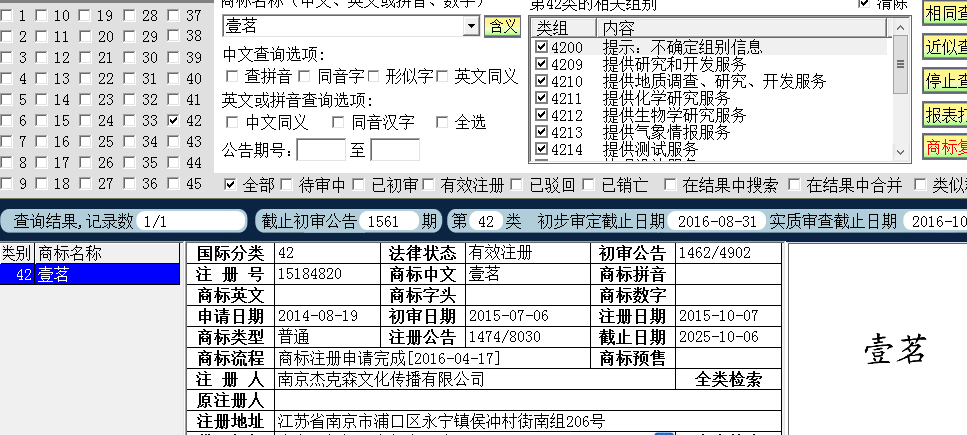Screen dimensions: 967x435
Task: Check the 全选 option
Action: coord(442,123)
